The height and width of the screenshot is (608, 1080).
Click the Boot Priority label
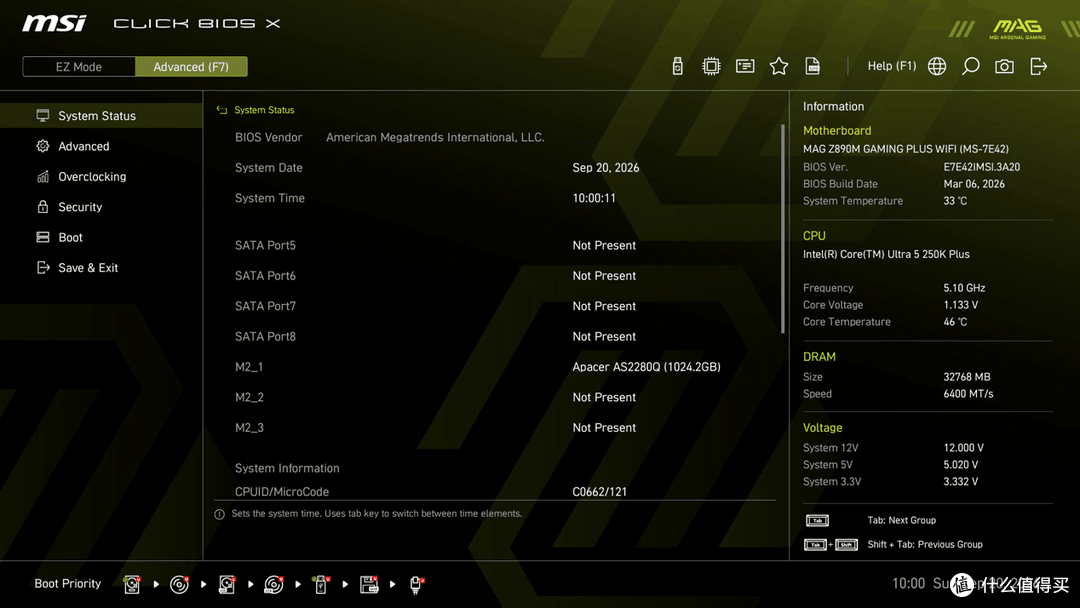pos(68,584)
